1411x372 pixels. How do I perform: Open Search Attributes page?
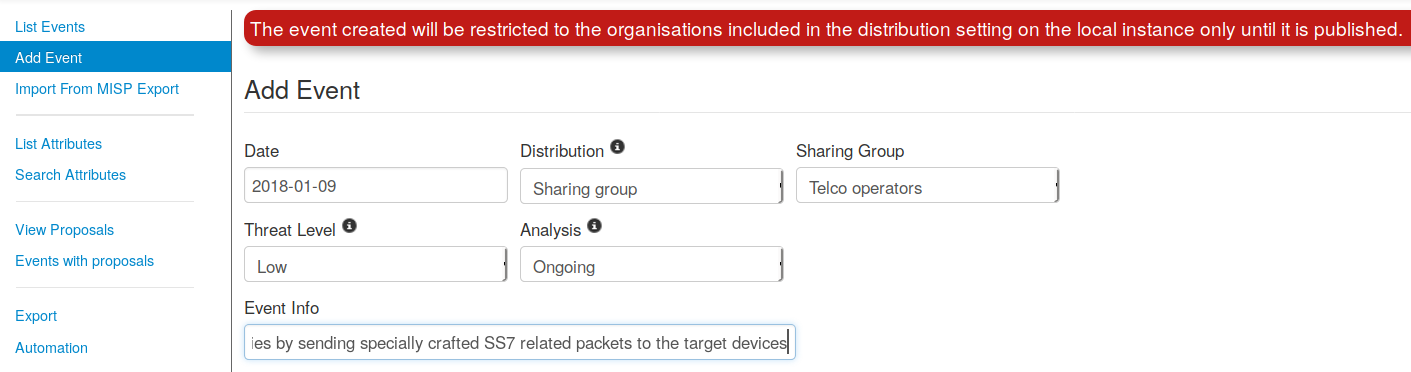pos(70,175)
